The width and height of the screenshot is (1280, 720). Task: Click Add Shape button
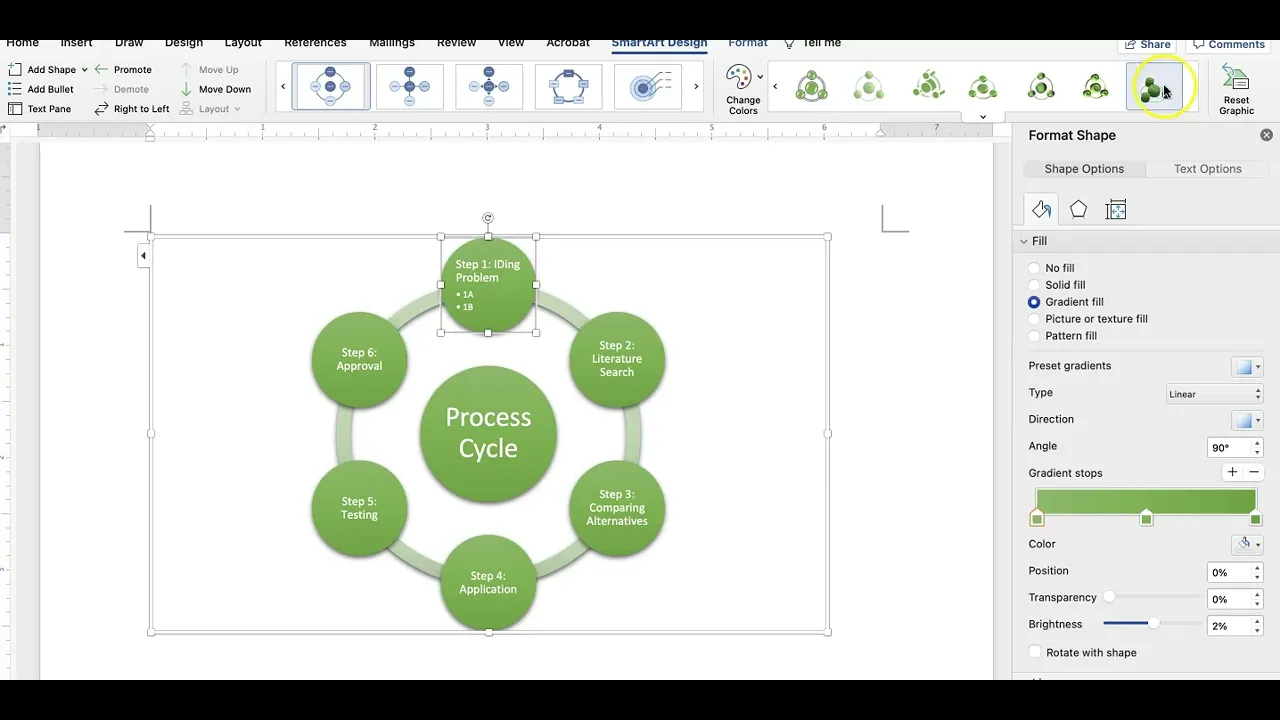tap(42, 70)
